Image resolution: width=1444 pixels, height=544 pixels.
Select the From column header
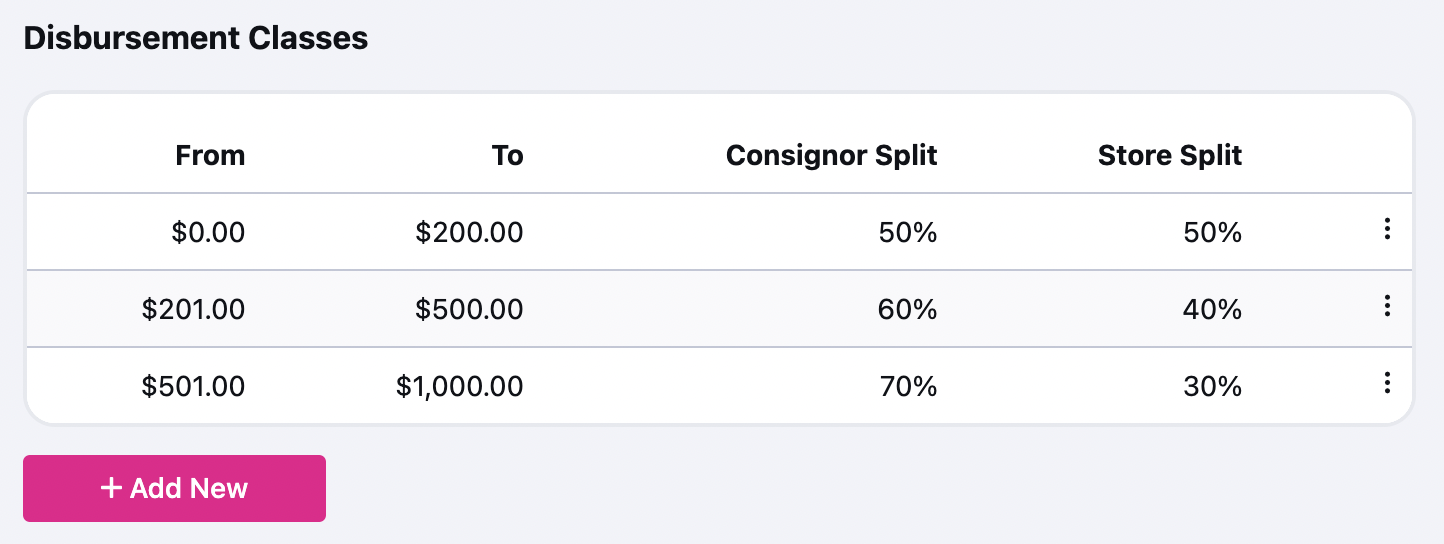pos(210,155)
